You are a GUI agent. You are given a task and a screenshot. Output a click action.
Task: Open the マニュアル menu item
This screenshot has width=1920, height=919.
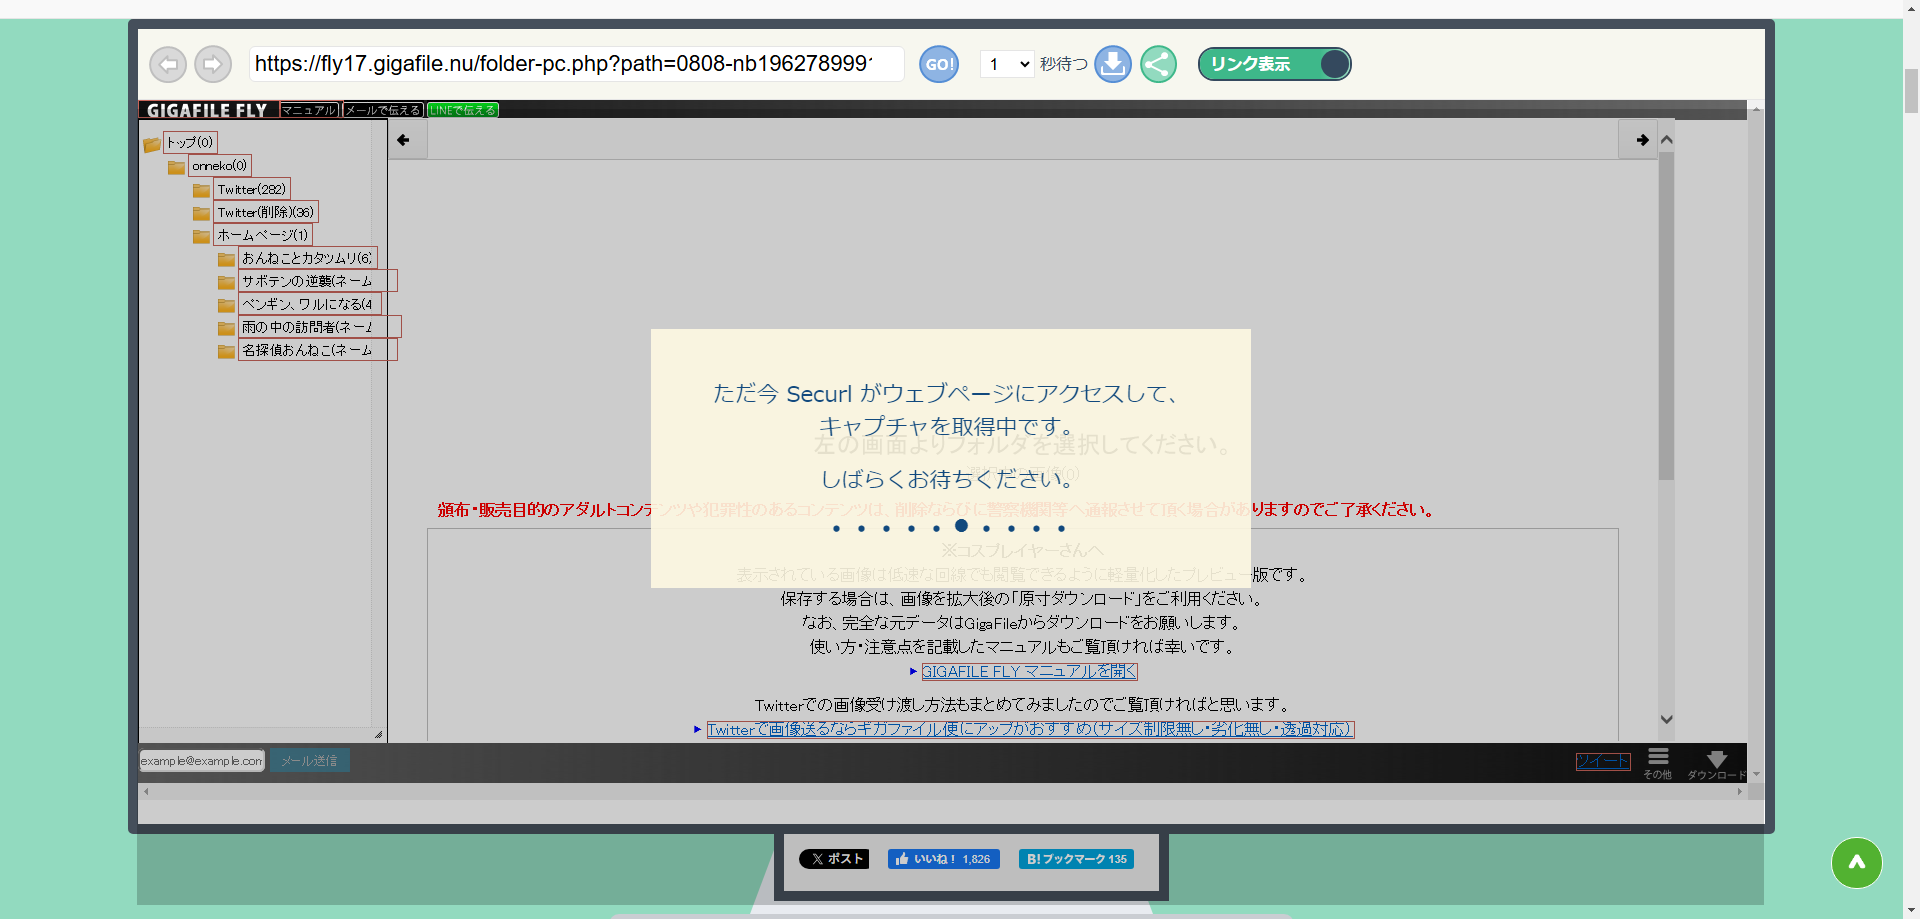(x=309, y=110)
